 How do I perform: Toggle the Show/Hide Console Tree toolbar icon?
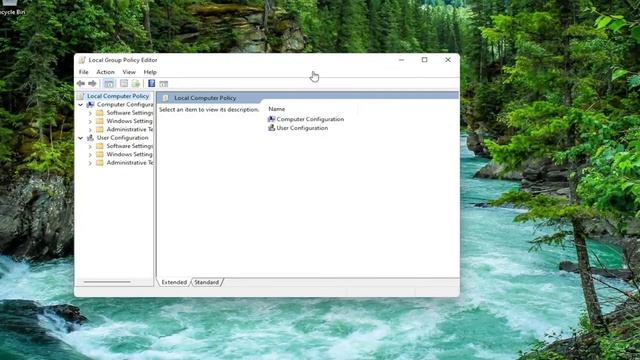pos(109,84)
